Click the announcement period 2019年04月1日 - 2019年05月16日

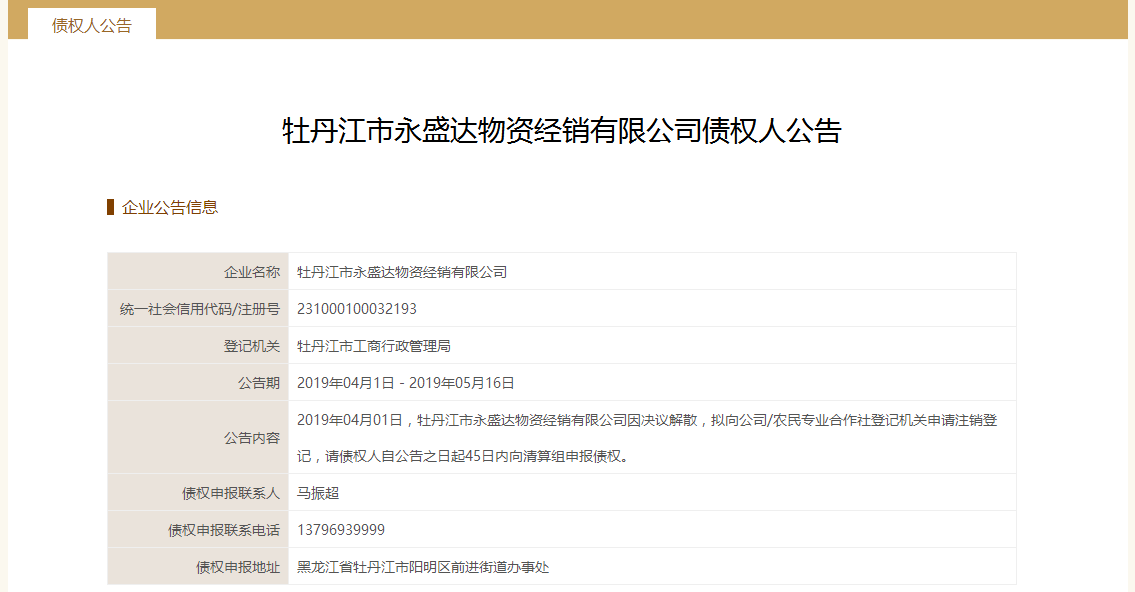[406, 383]
